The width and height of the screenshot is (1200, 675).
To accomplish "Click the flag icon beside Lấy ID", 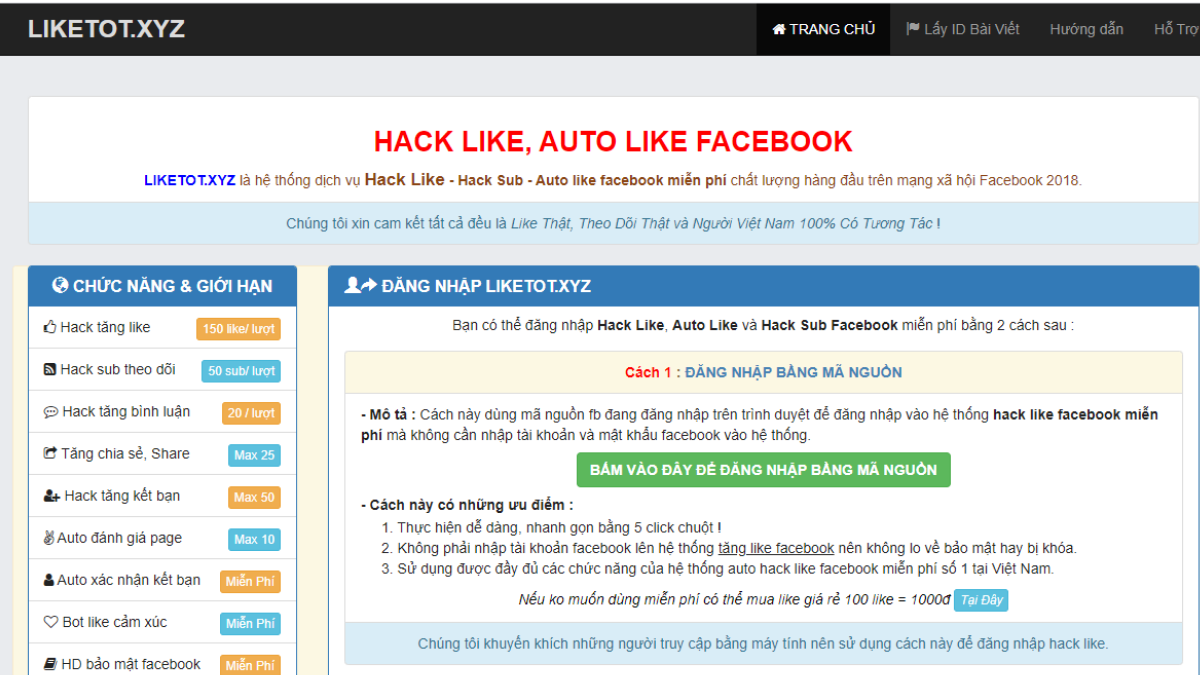I will (912, 29).
